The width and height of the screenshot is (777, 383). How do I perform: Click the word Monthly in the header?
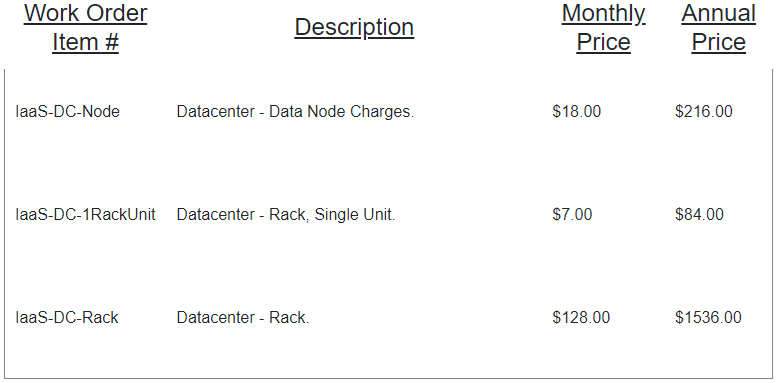coord(604,14)
